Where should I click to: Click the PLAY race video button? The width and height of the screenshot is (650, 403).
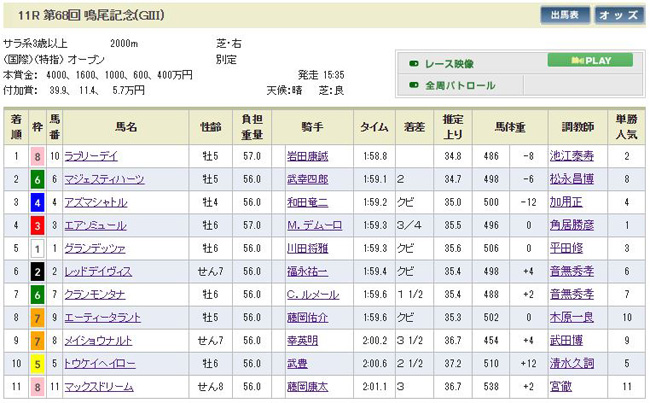(x=590, y=60)
